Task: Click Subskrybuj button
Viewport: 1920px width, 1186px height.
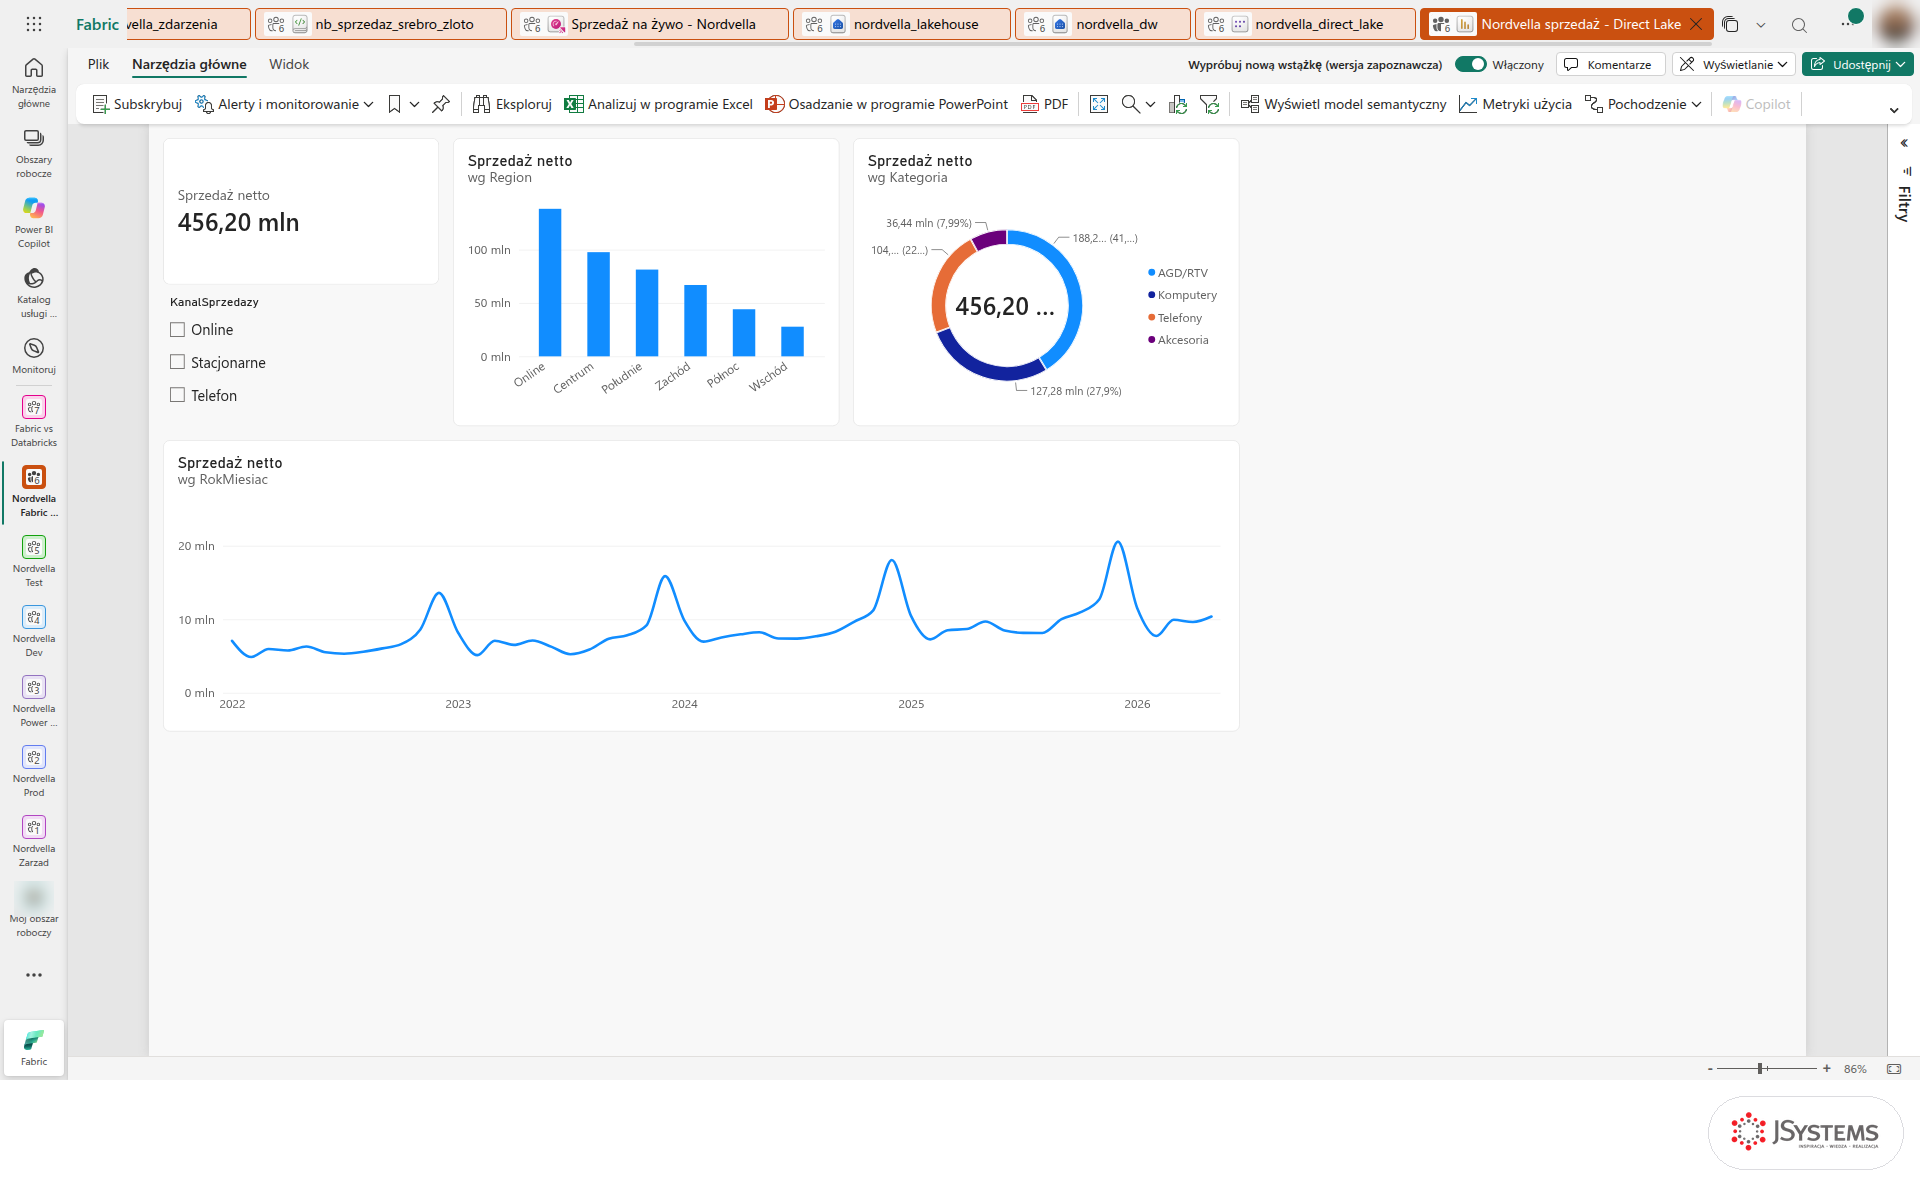Action: point(137,104)
